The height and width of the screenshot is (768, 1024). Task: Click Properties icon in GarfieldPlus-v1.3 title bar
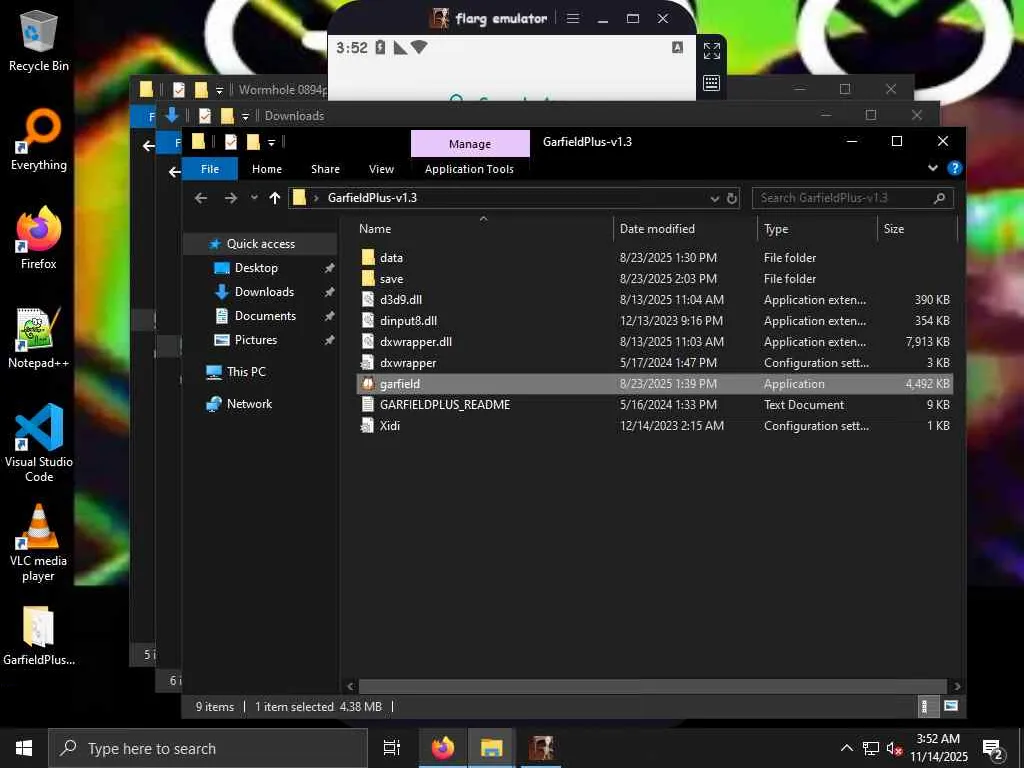coord(231,142)
